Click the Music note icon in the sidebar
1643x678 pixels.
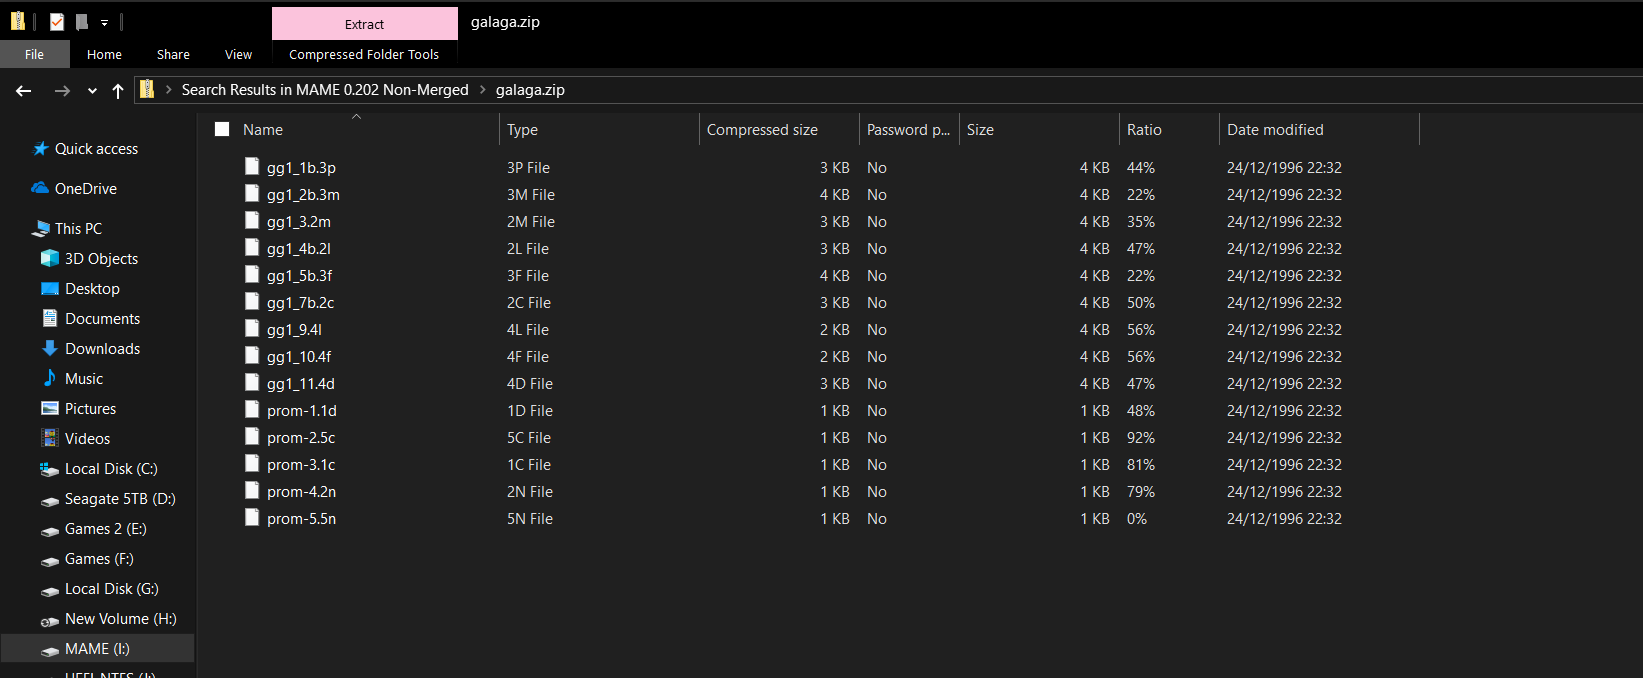point(50,378)
